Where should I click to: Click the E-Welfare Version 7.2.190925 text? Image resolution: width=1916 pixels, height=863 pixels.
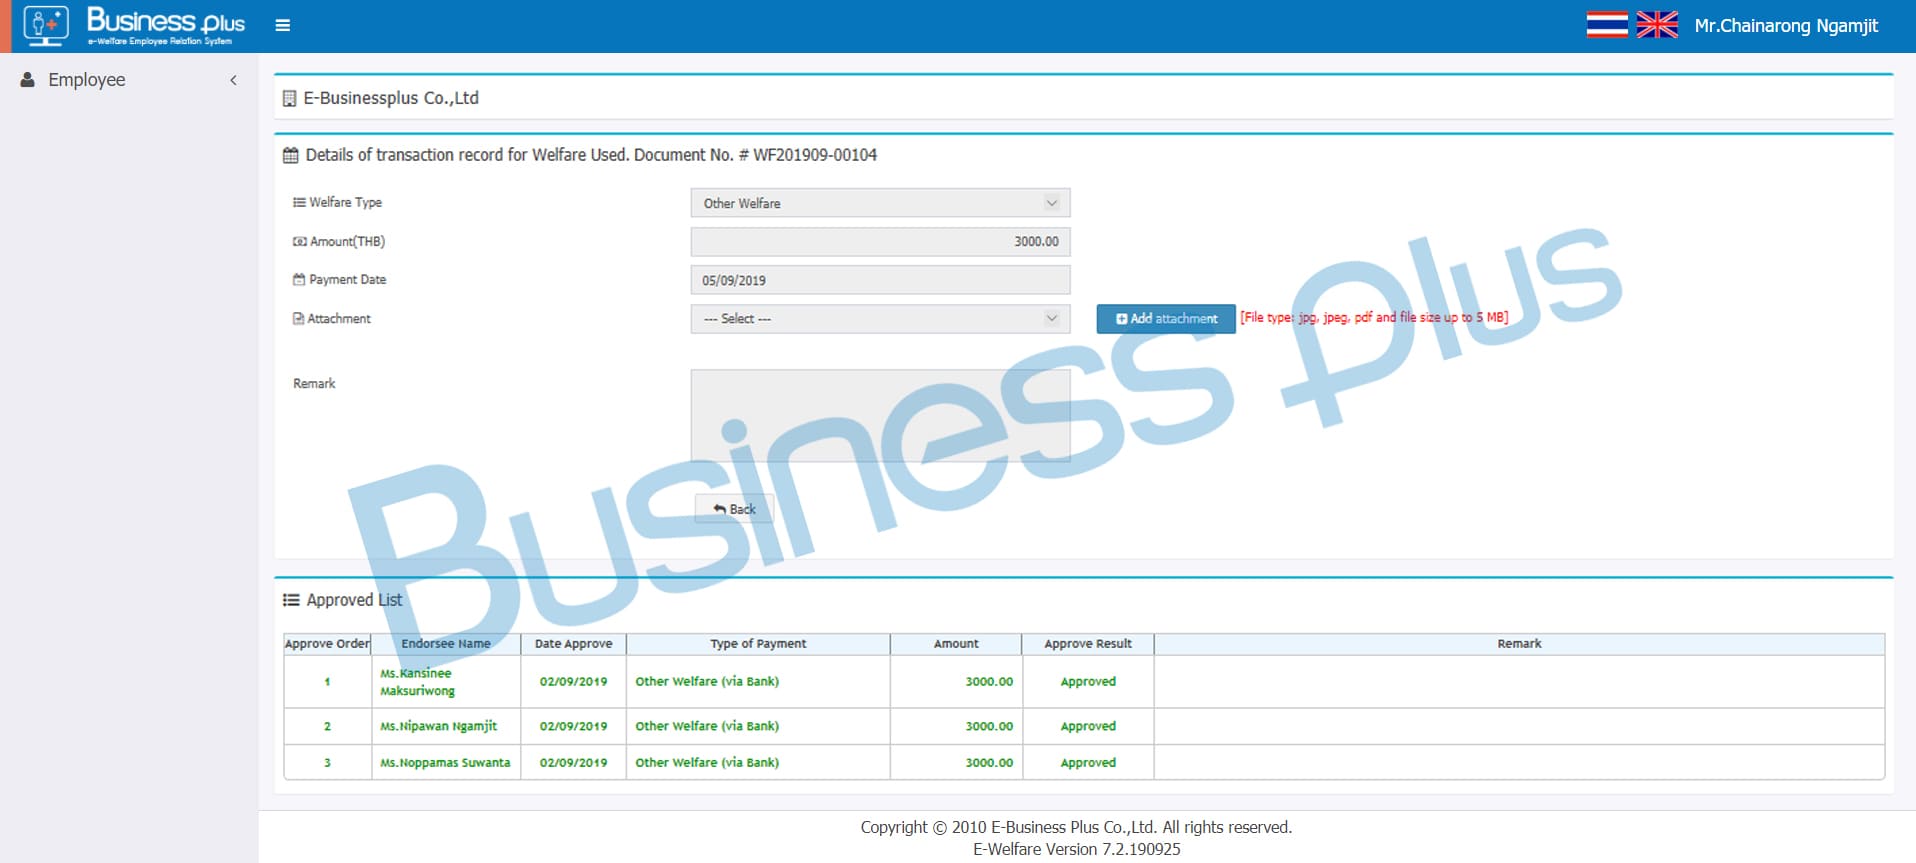(1076, 849)
